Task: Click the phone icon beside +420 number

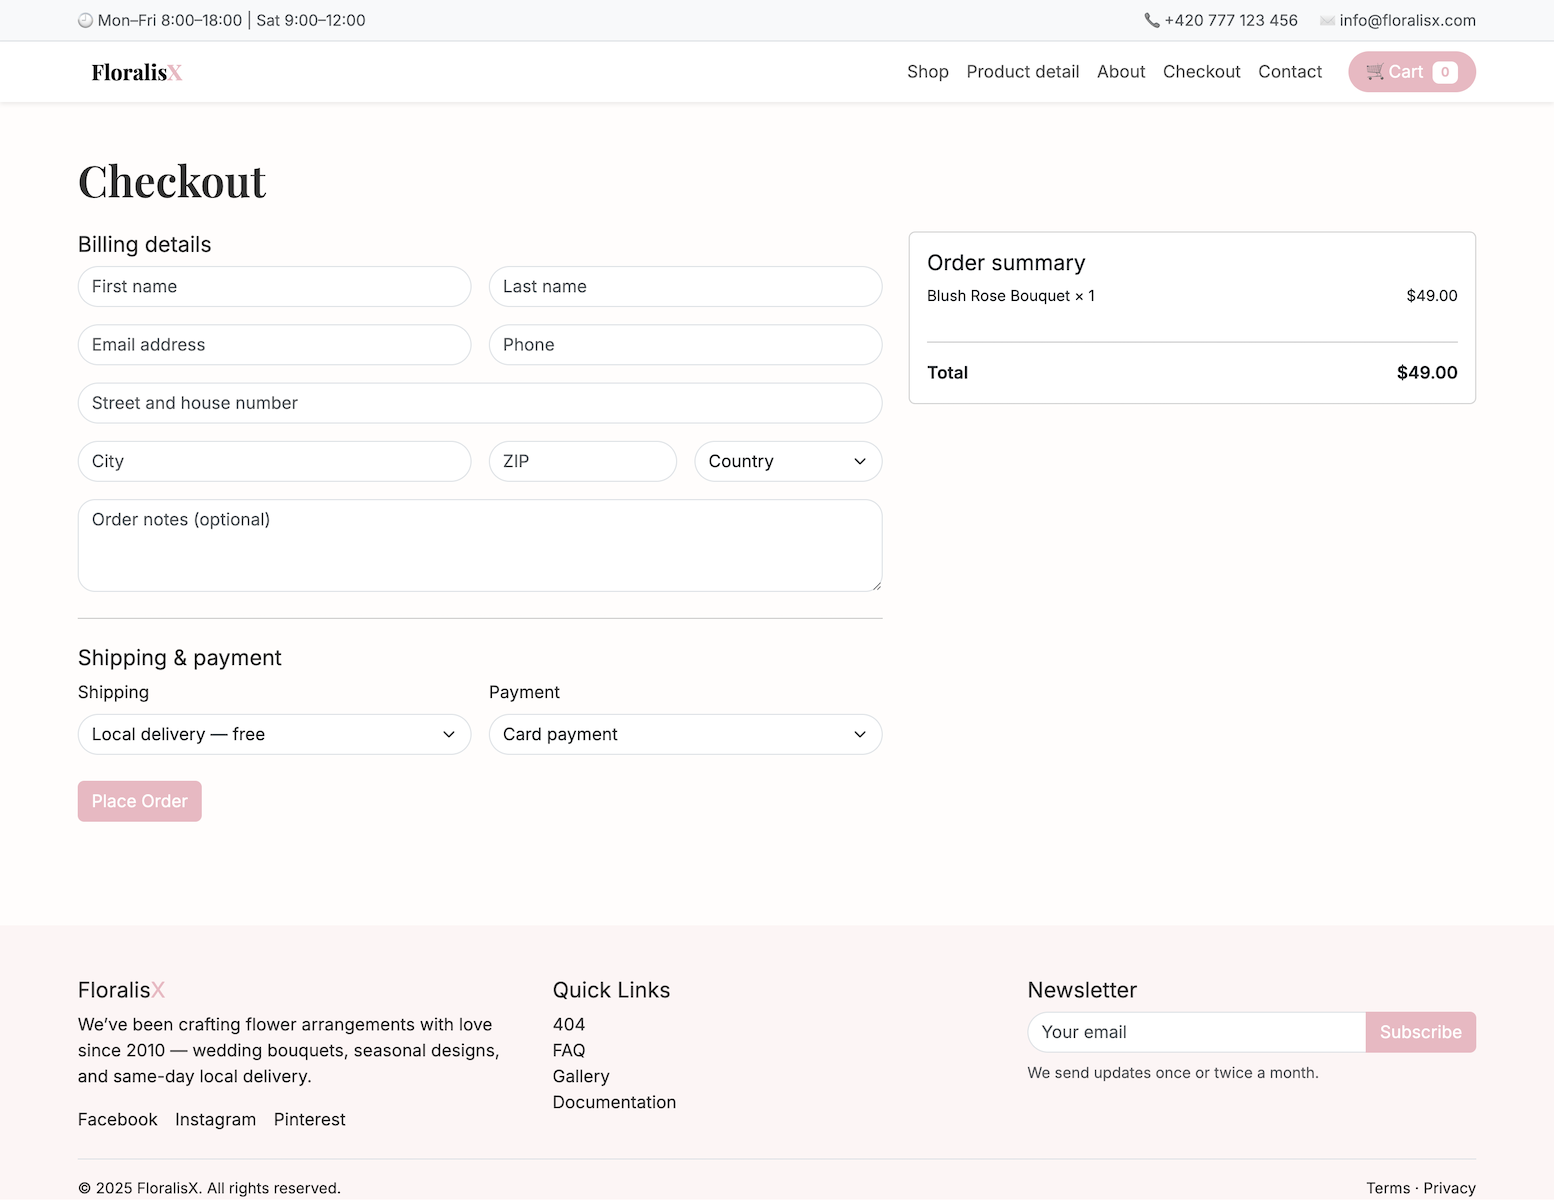Action: coord(1152,20)
